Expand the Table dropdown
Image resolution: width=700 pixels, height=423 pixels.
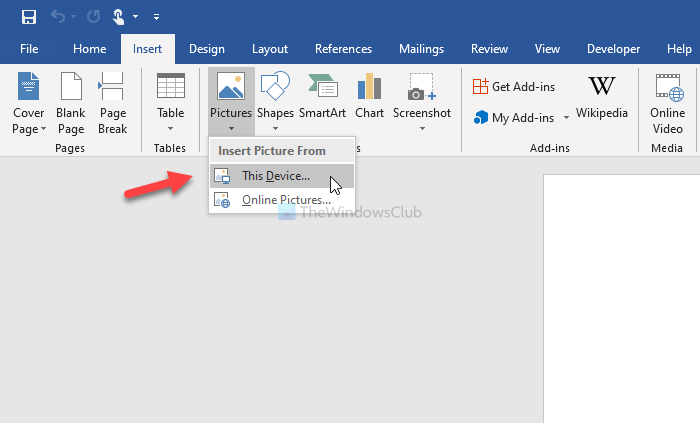point(171,127)
